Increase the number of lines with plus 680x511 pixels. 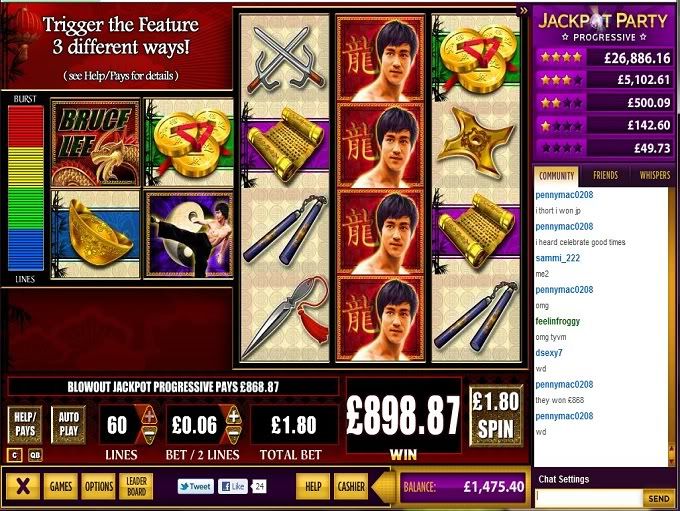pos(149,415)
